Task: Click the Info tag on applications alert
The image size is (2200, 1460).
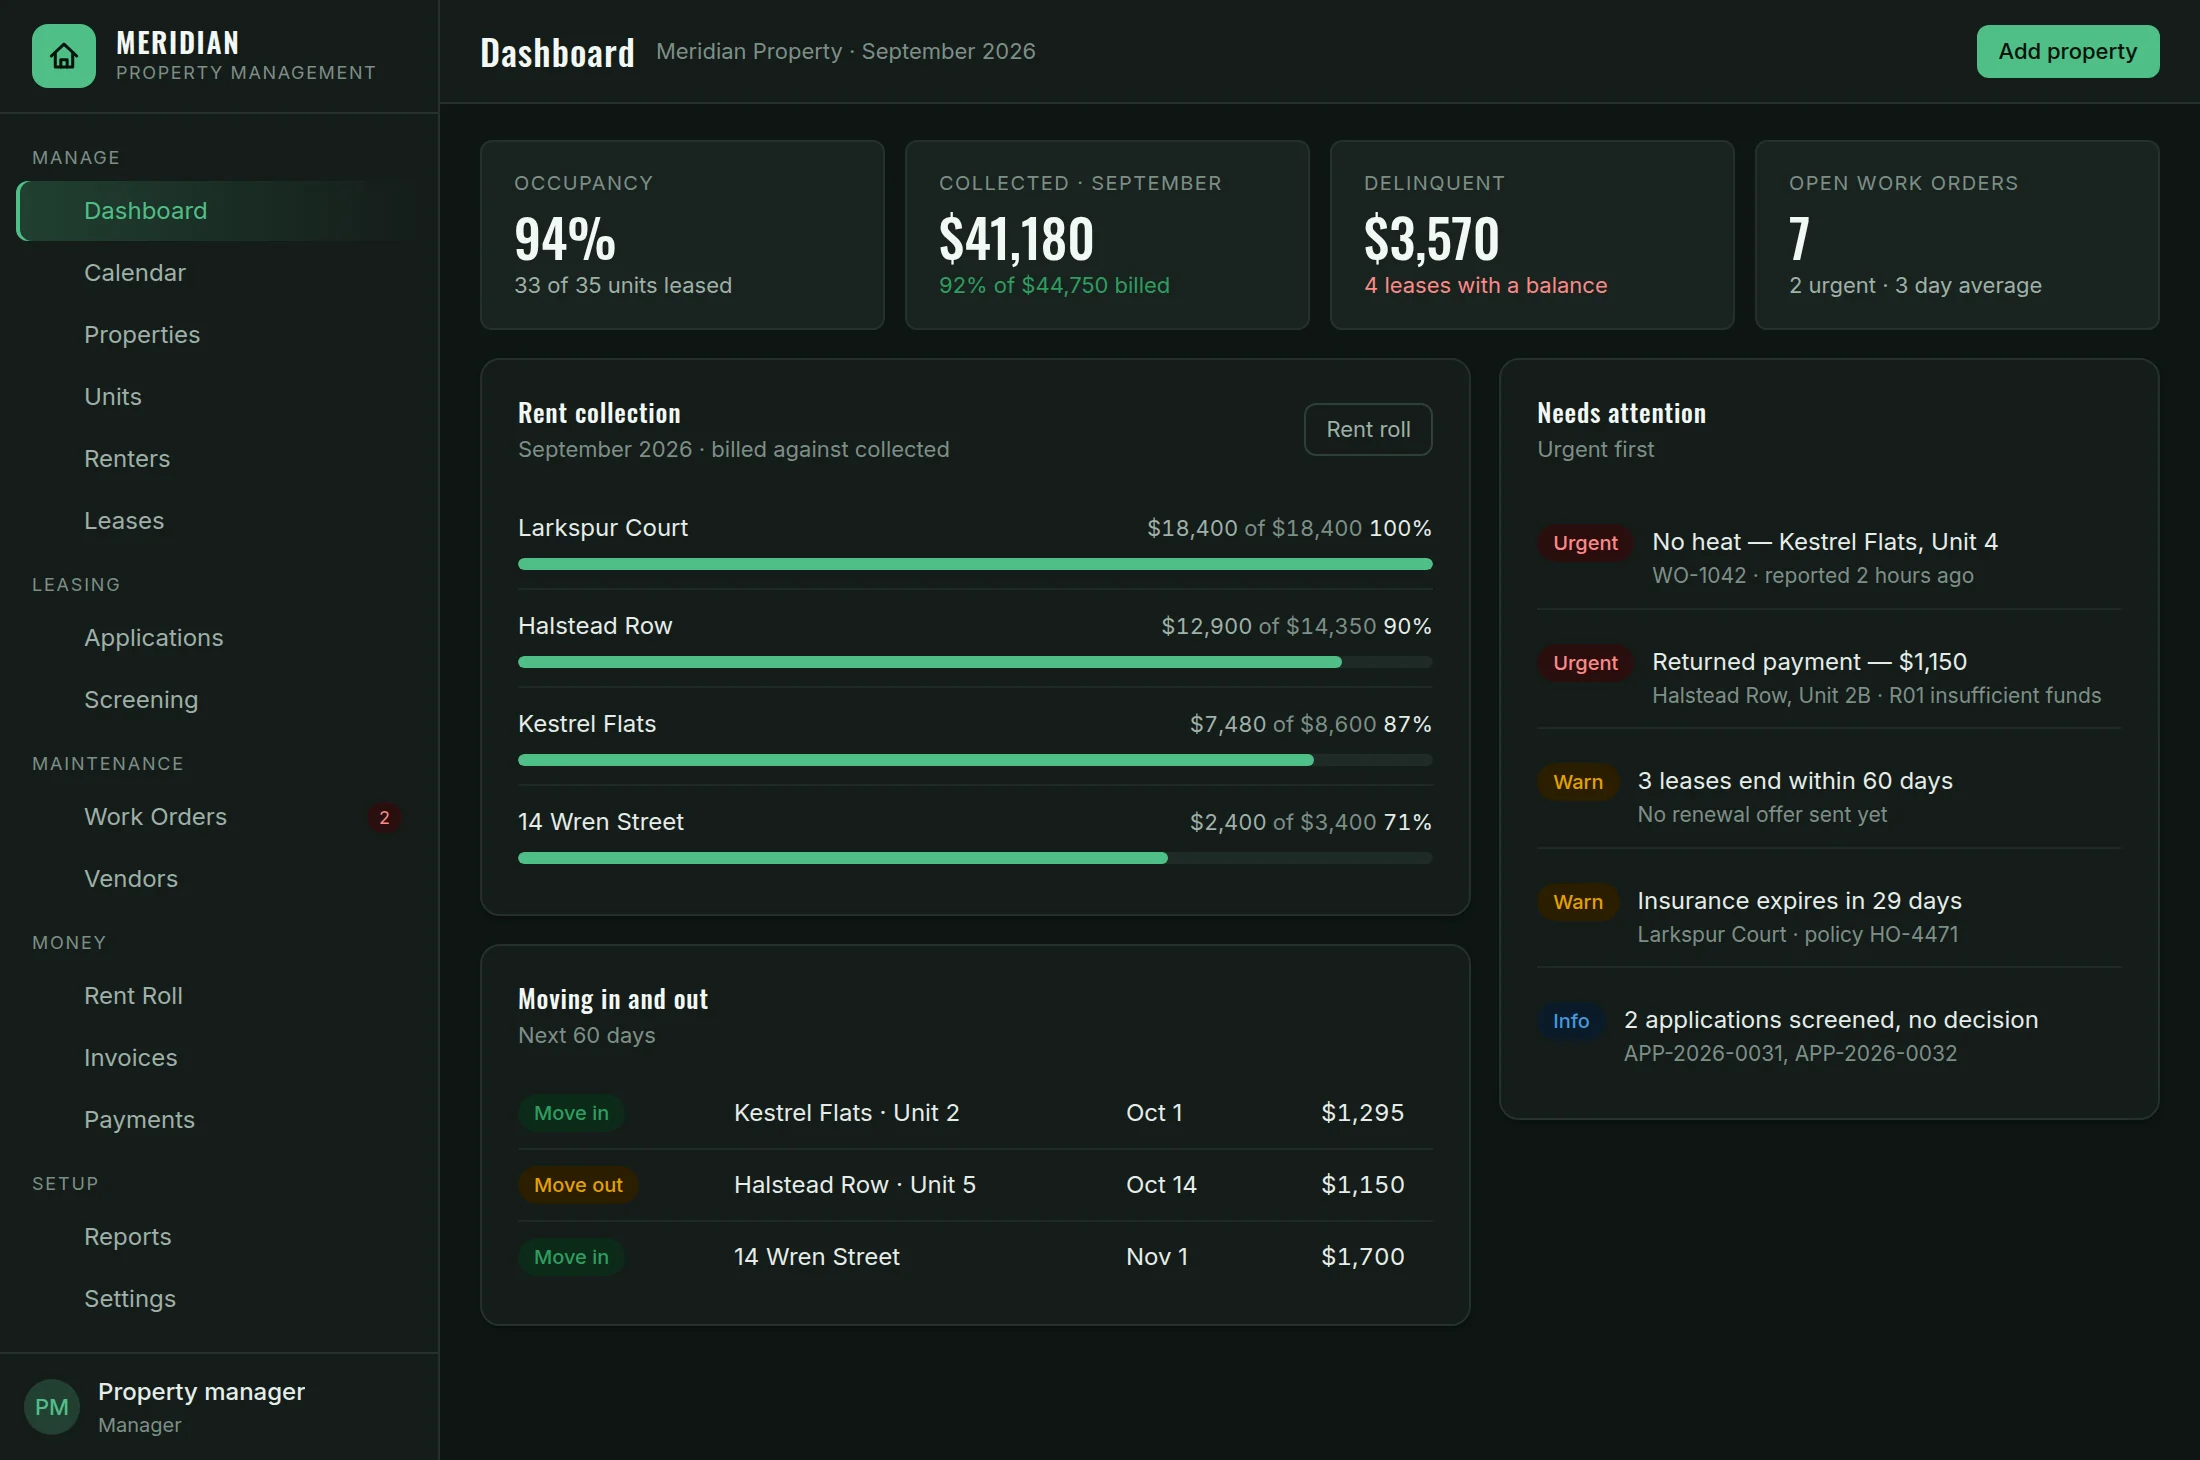Action: pos(1571,1021)
